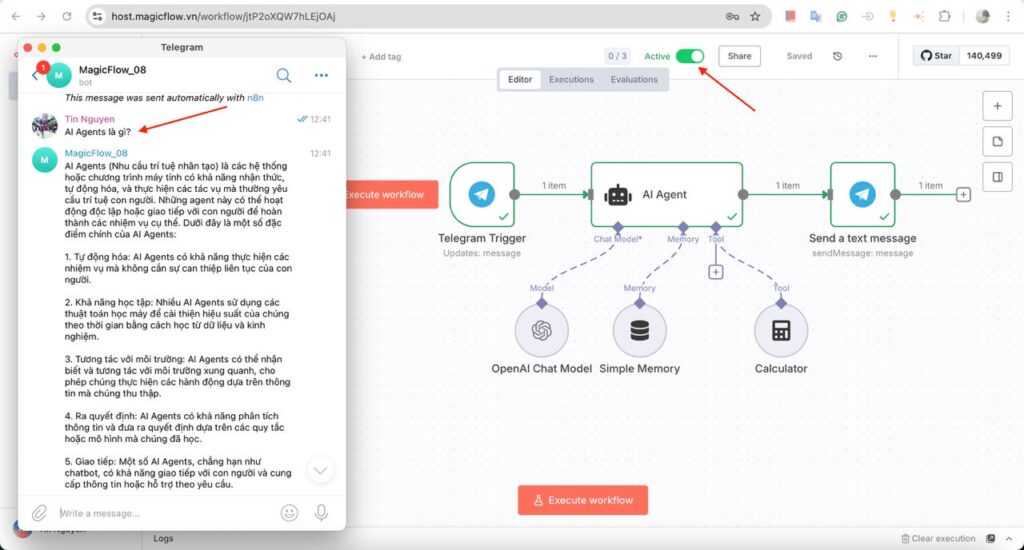The width and height of the screenshot is (1024, 550).
Task: Switch to the Evaluations tab
Action: coord(634,79)
